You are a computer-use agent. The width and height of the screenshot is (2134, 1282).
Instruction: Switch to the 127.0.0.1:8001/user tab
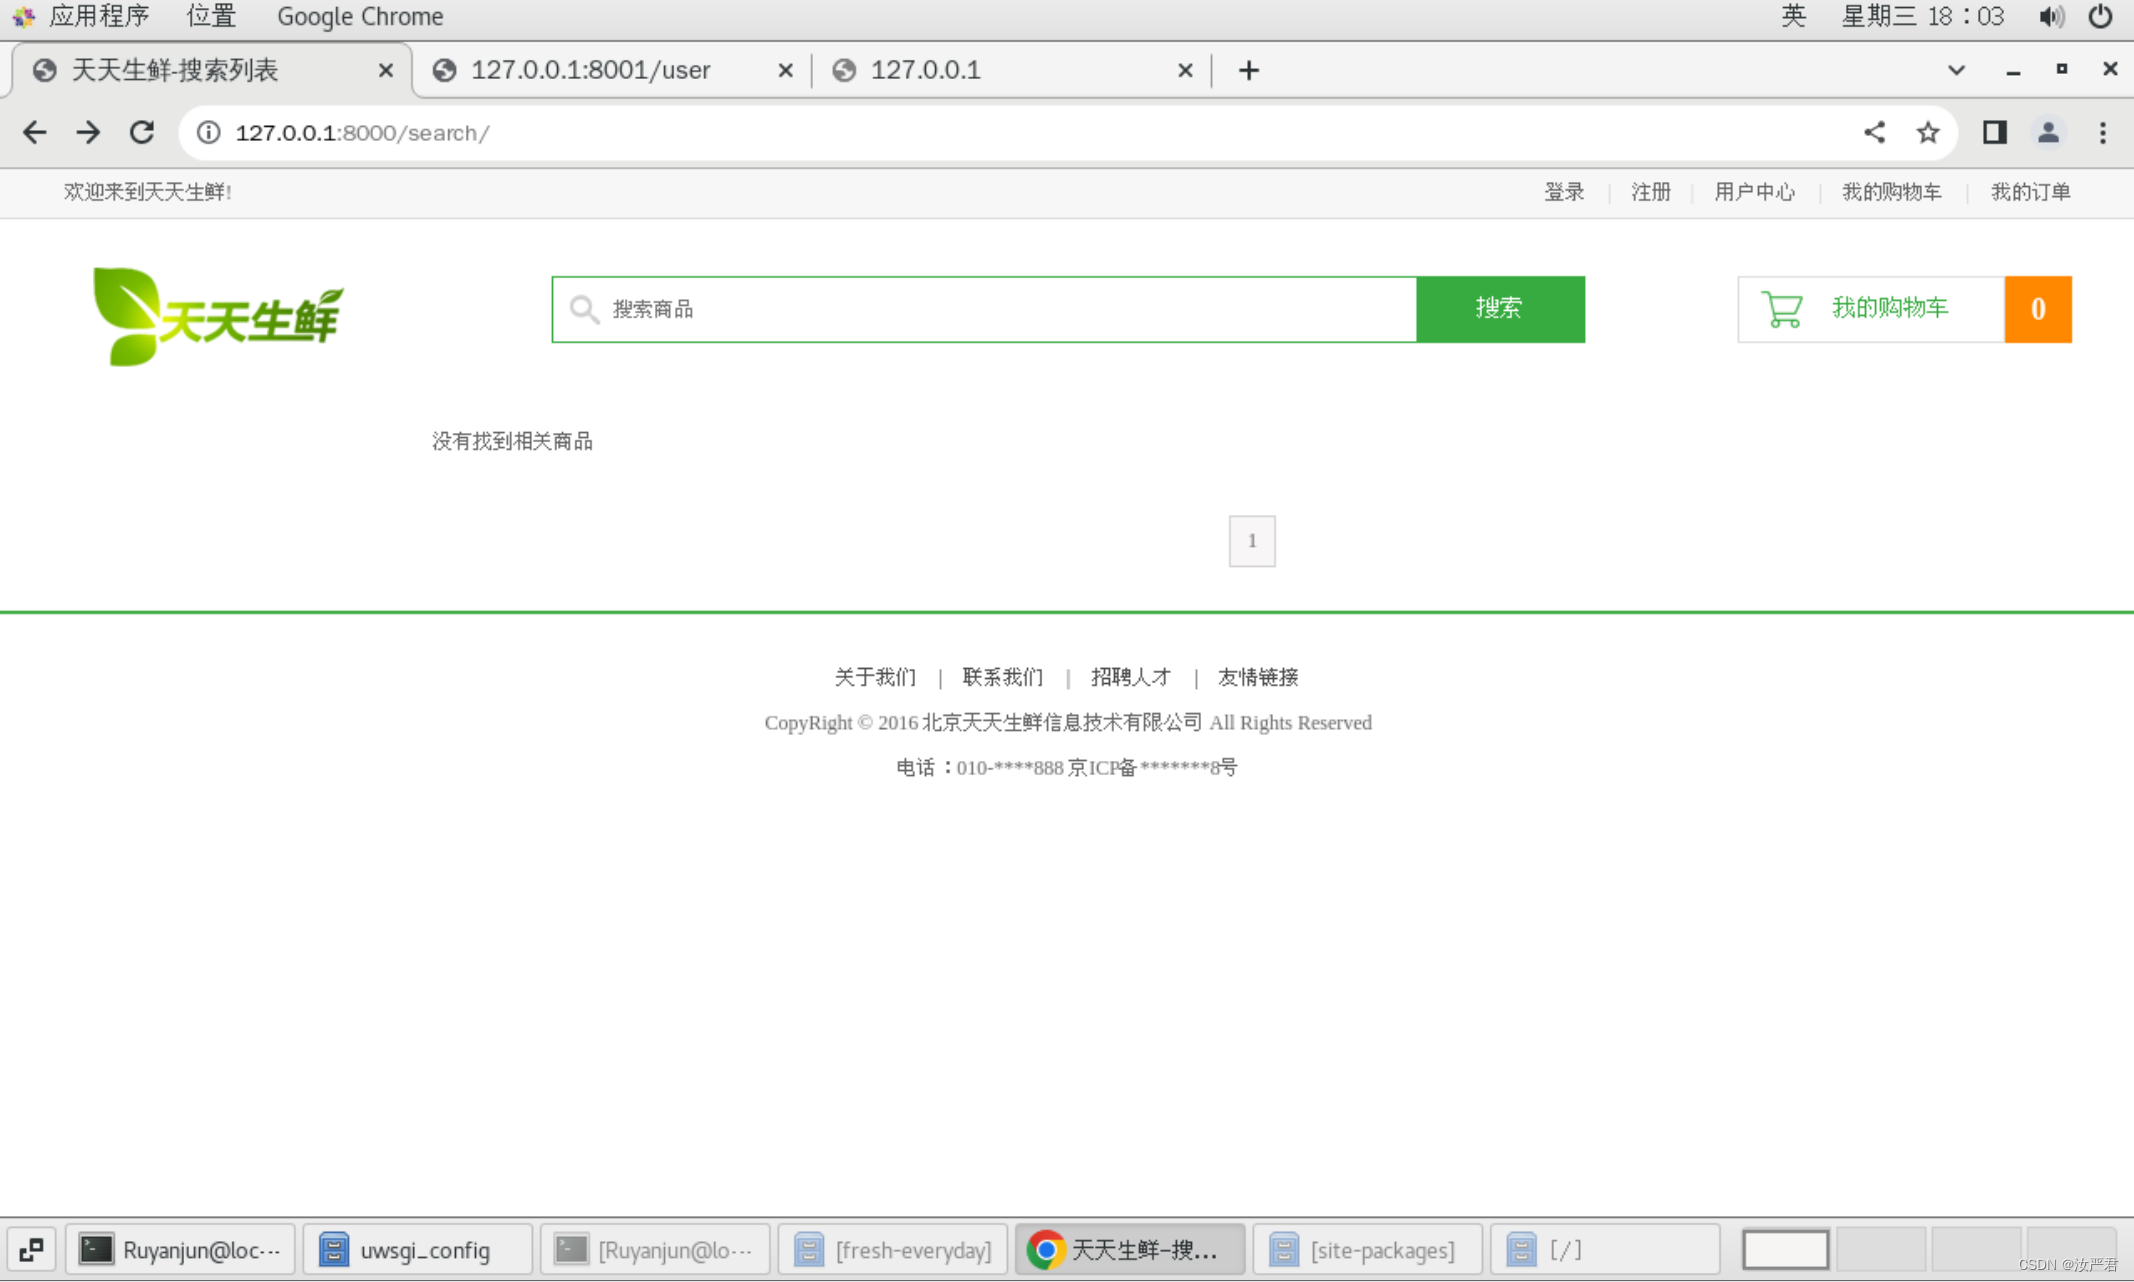(x=590, y=70)
